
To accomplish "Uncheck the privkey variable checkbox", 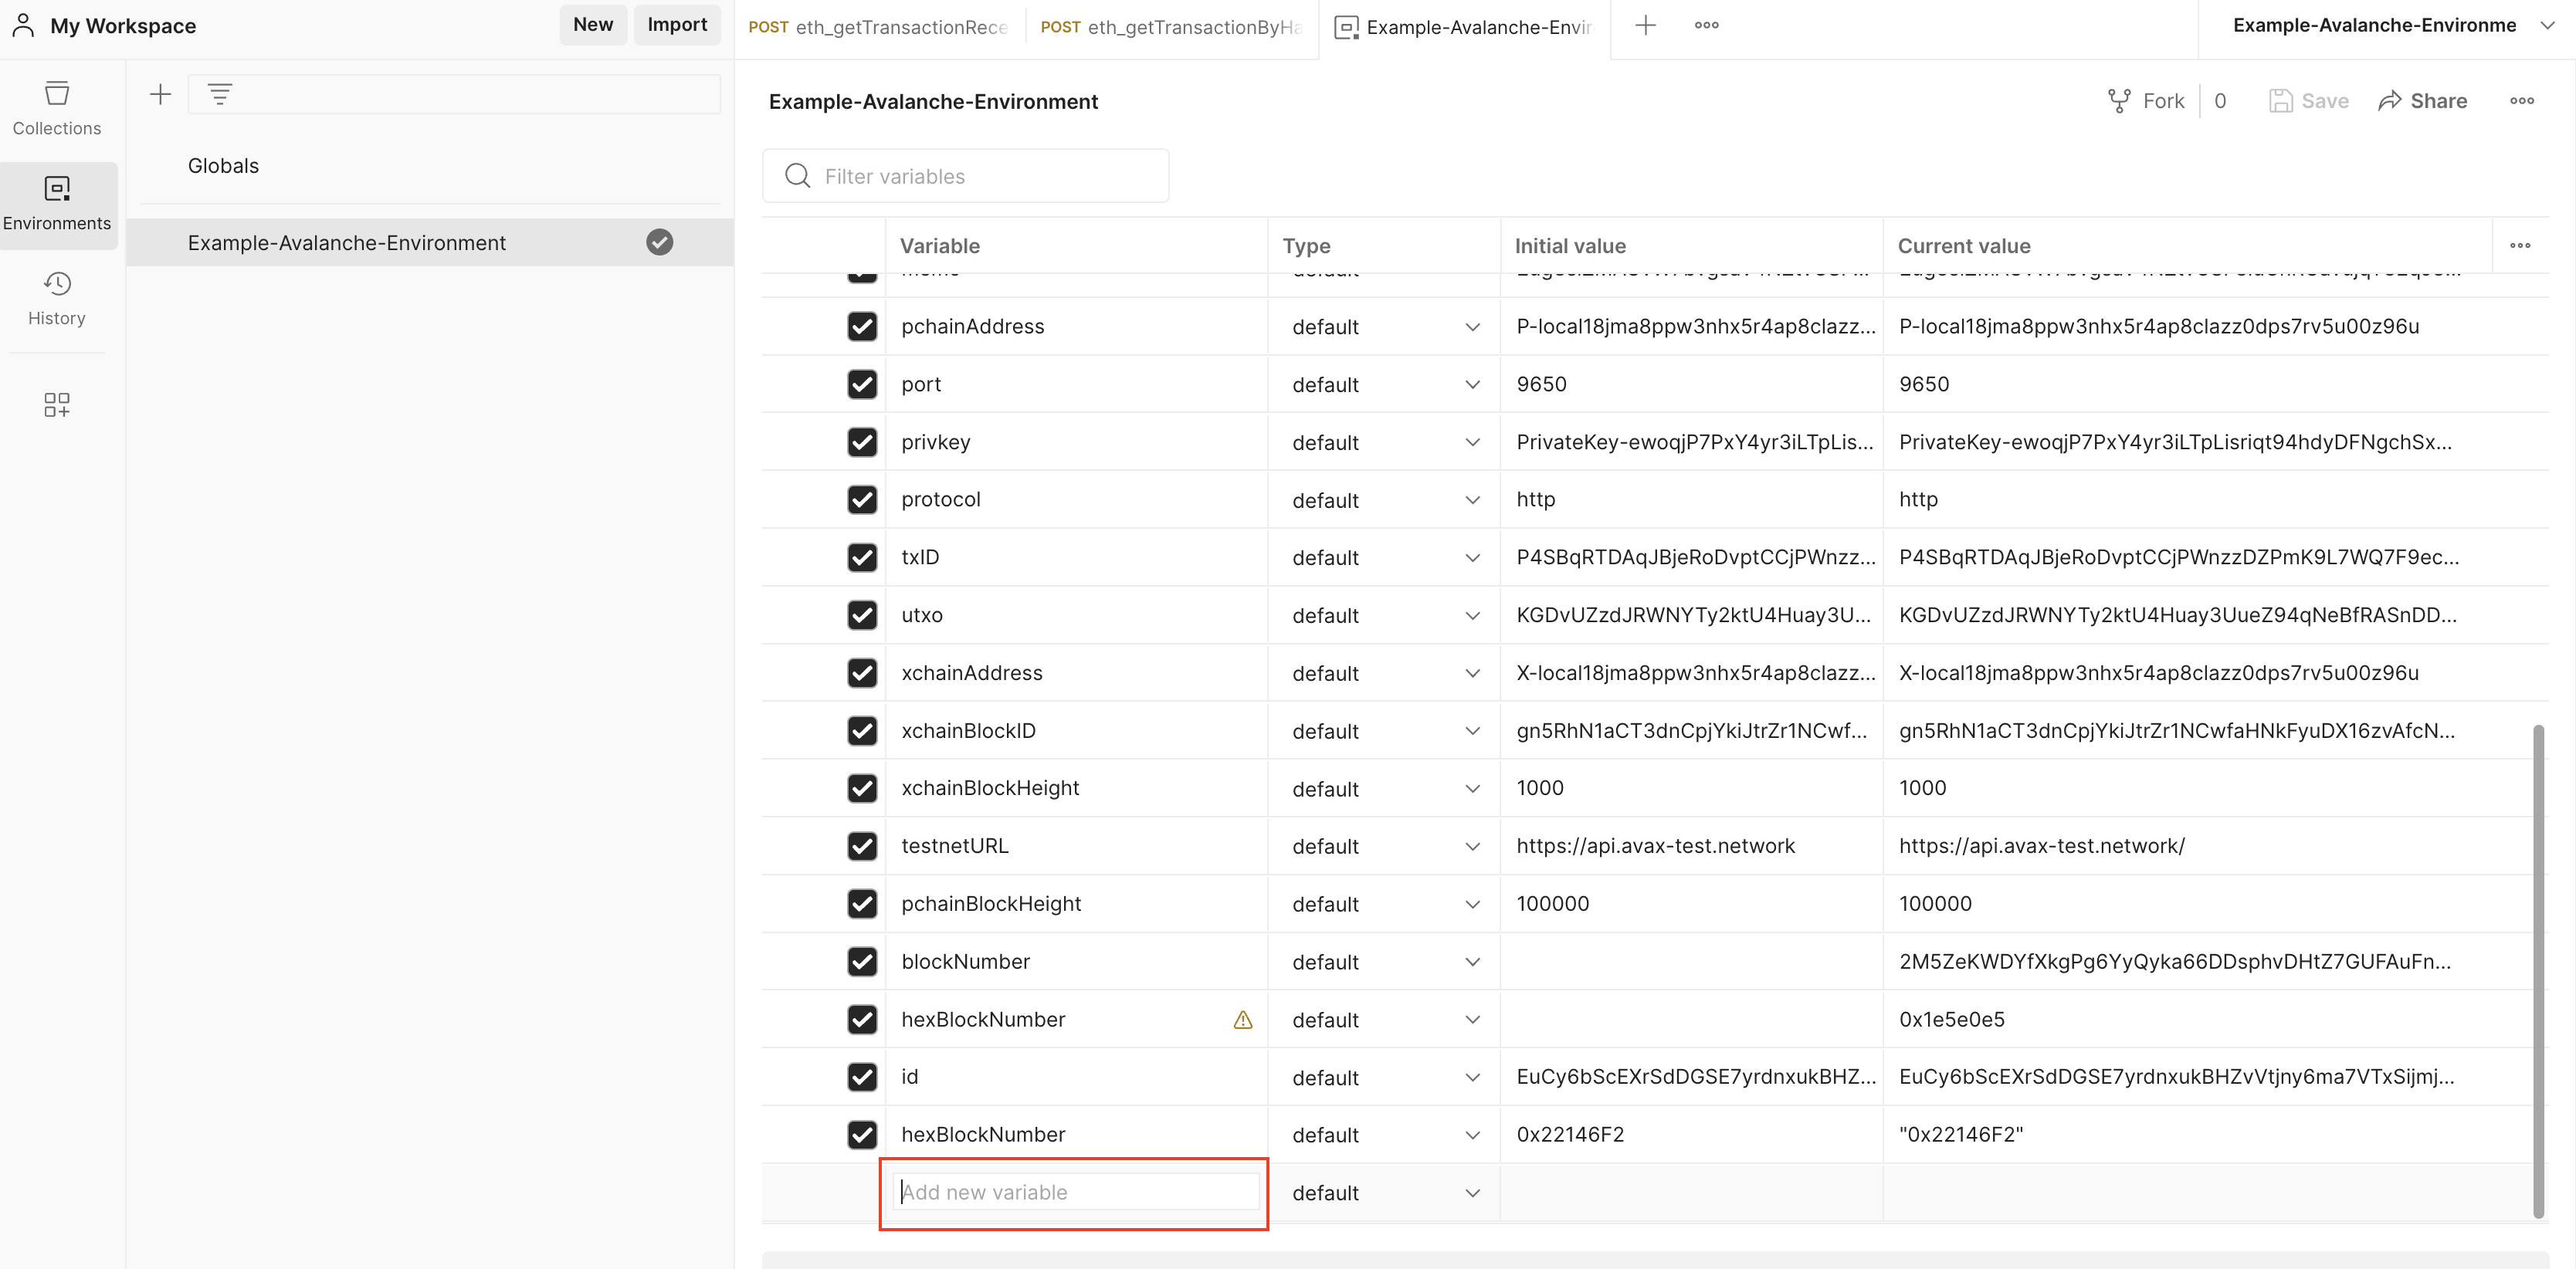I will (862, 442).
